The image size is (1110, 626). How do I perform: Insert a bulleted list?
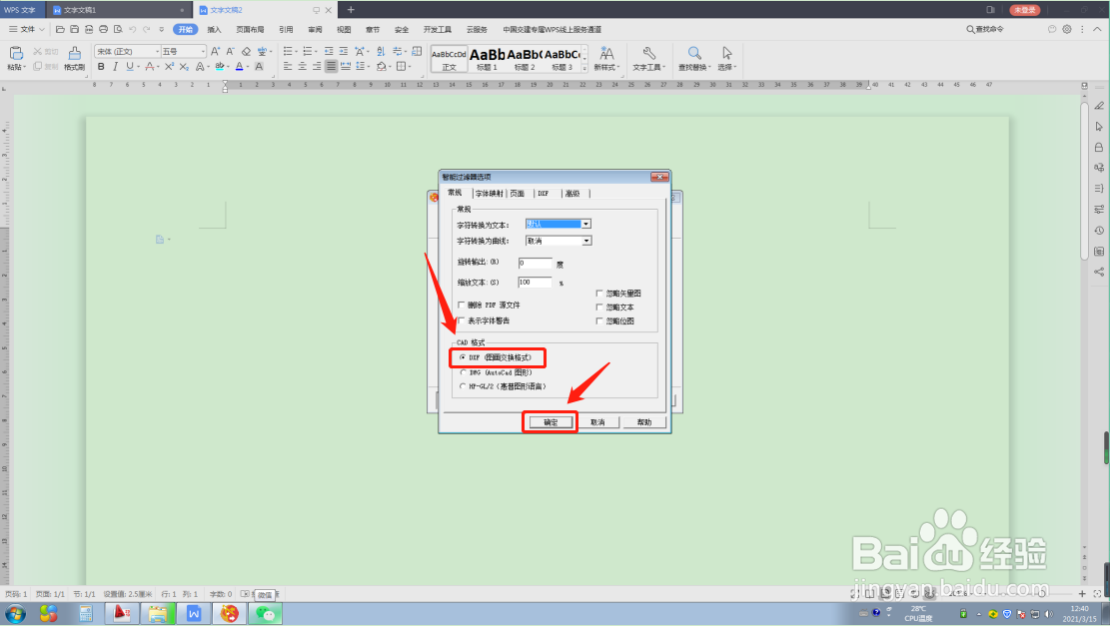point(287,51)
